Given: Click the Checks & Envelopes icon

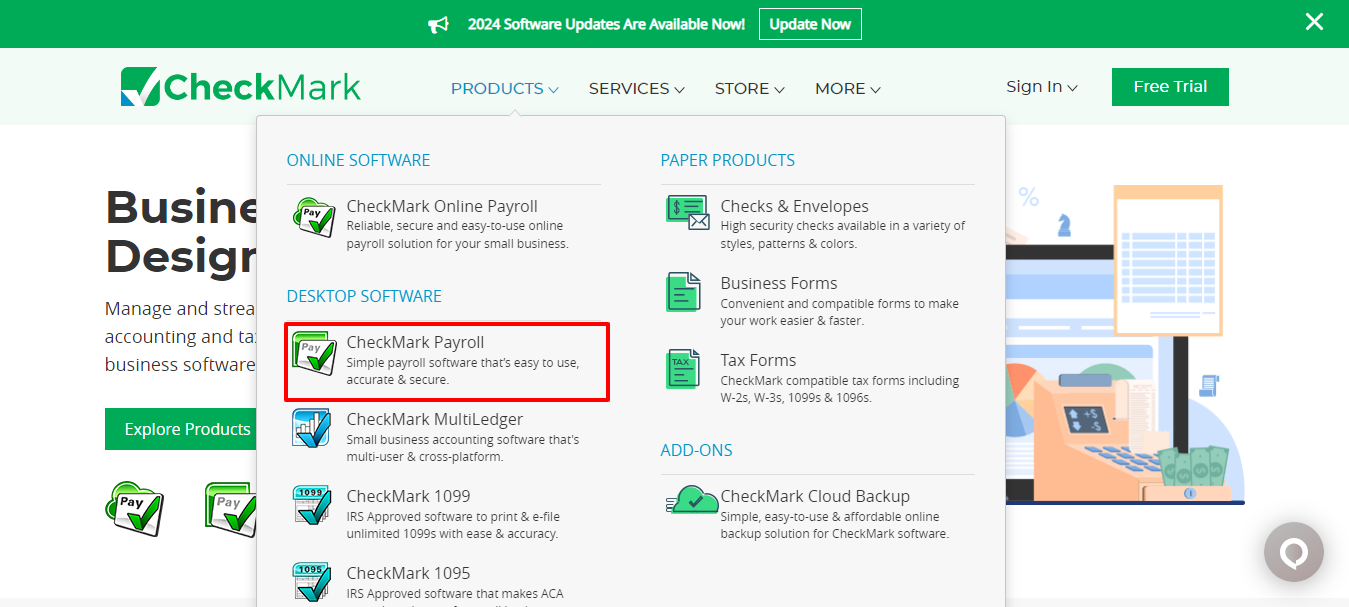Looking at the screenshot, I should pos(687,213).
